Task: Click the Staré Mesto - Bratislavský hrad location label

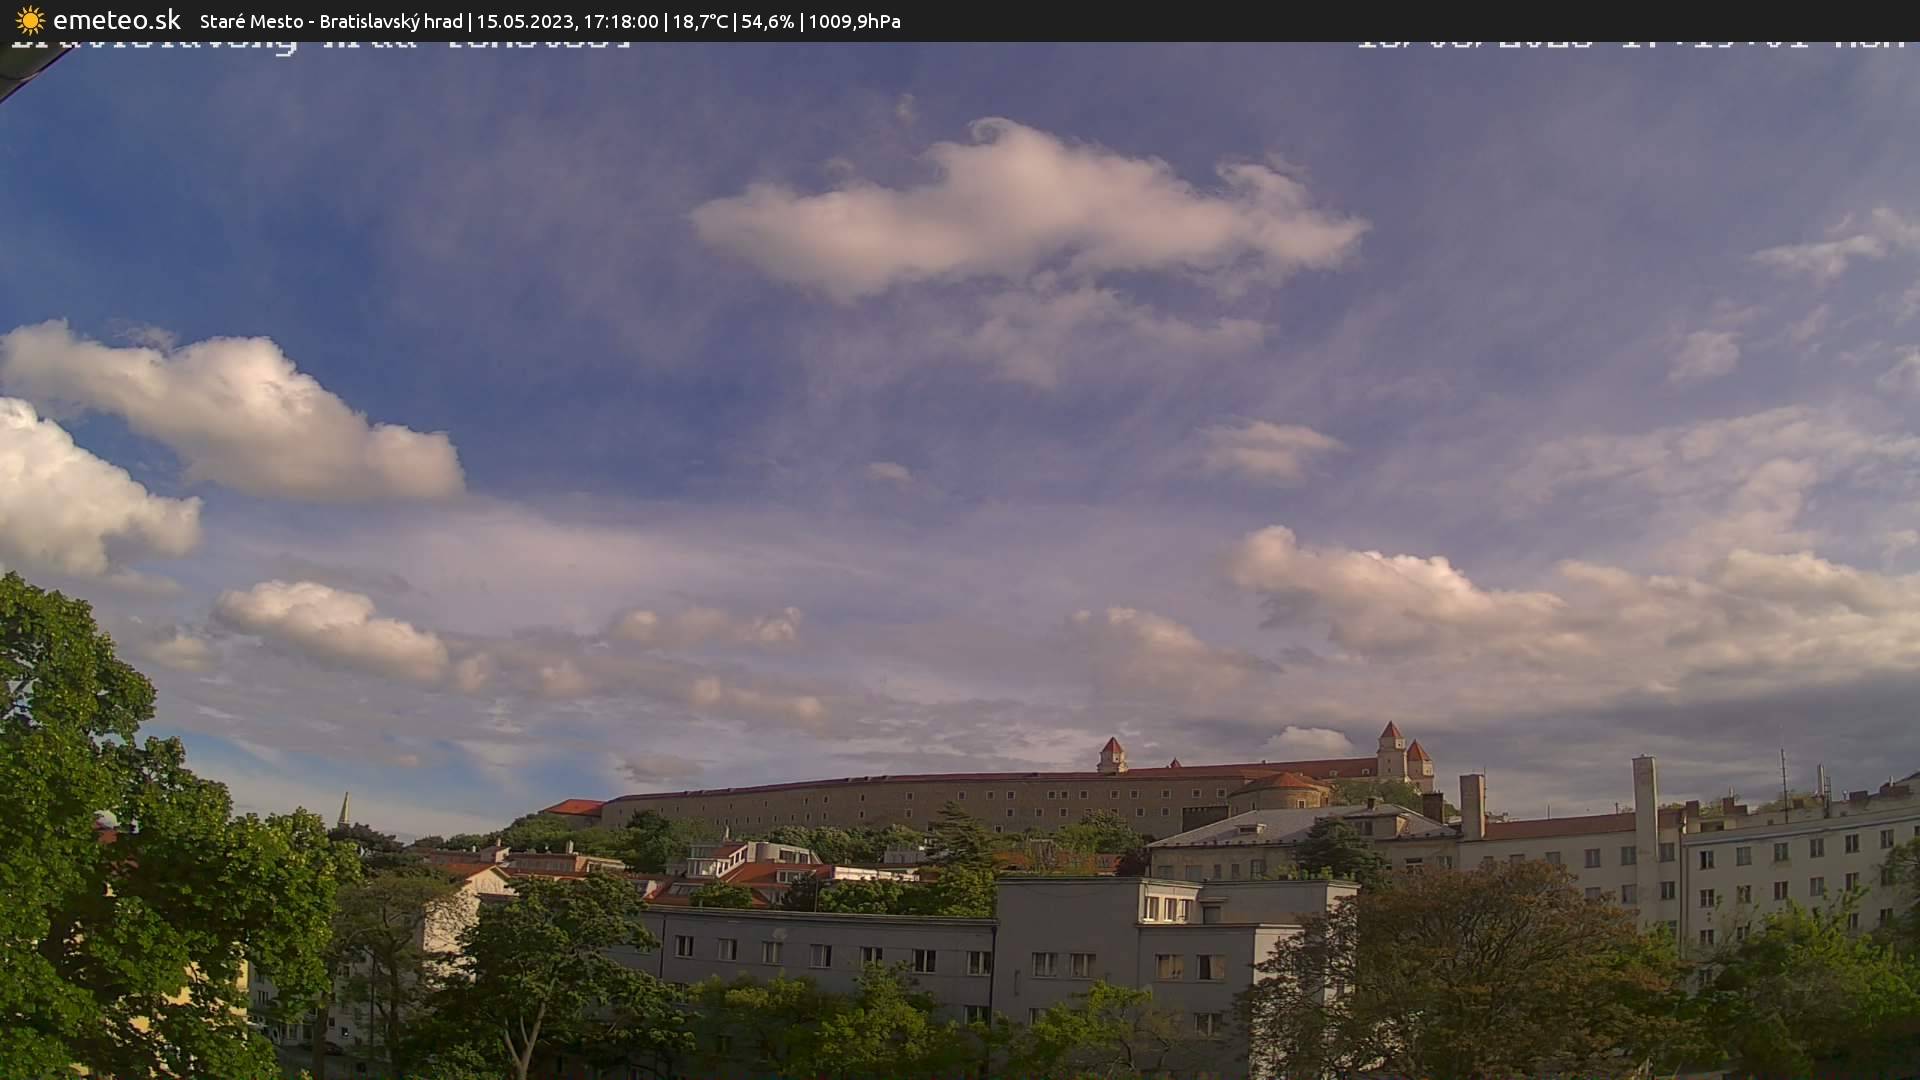Action: (x=331, y=22)
